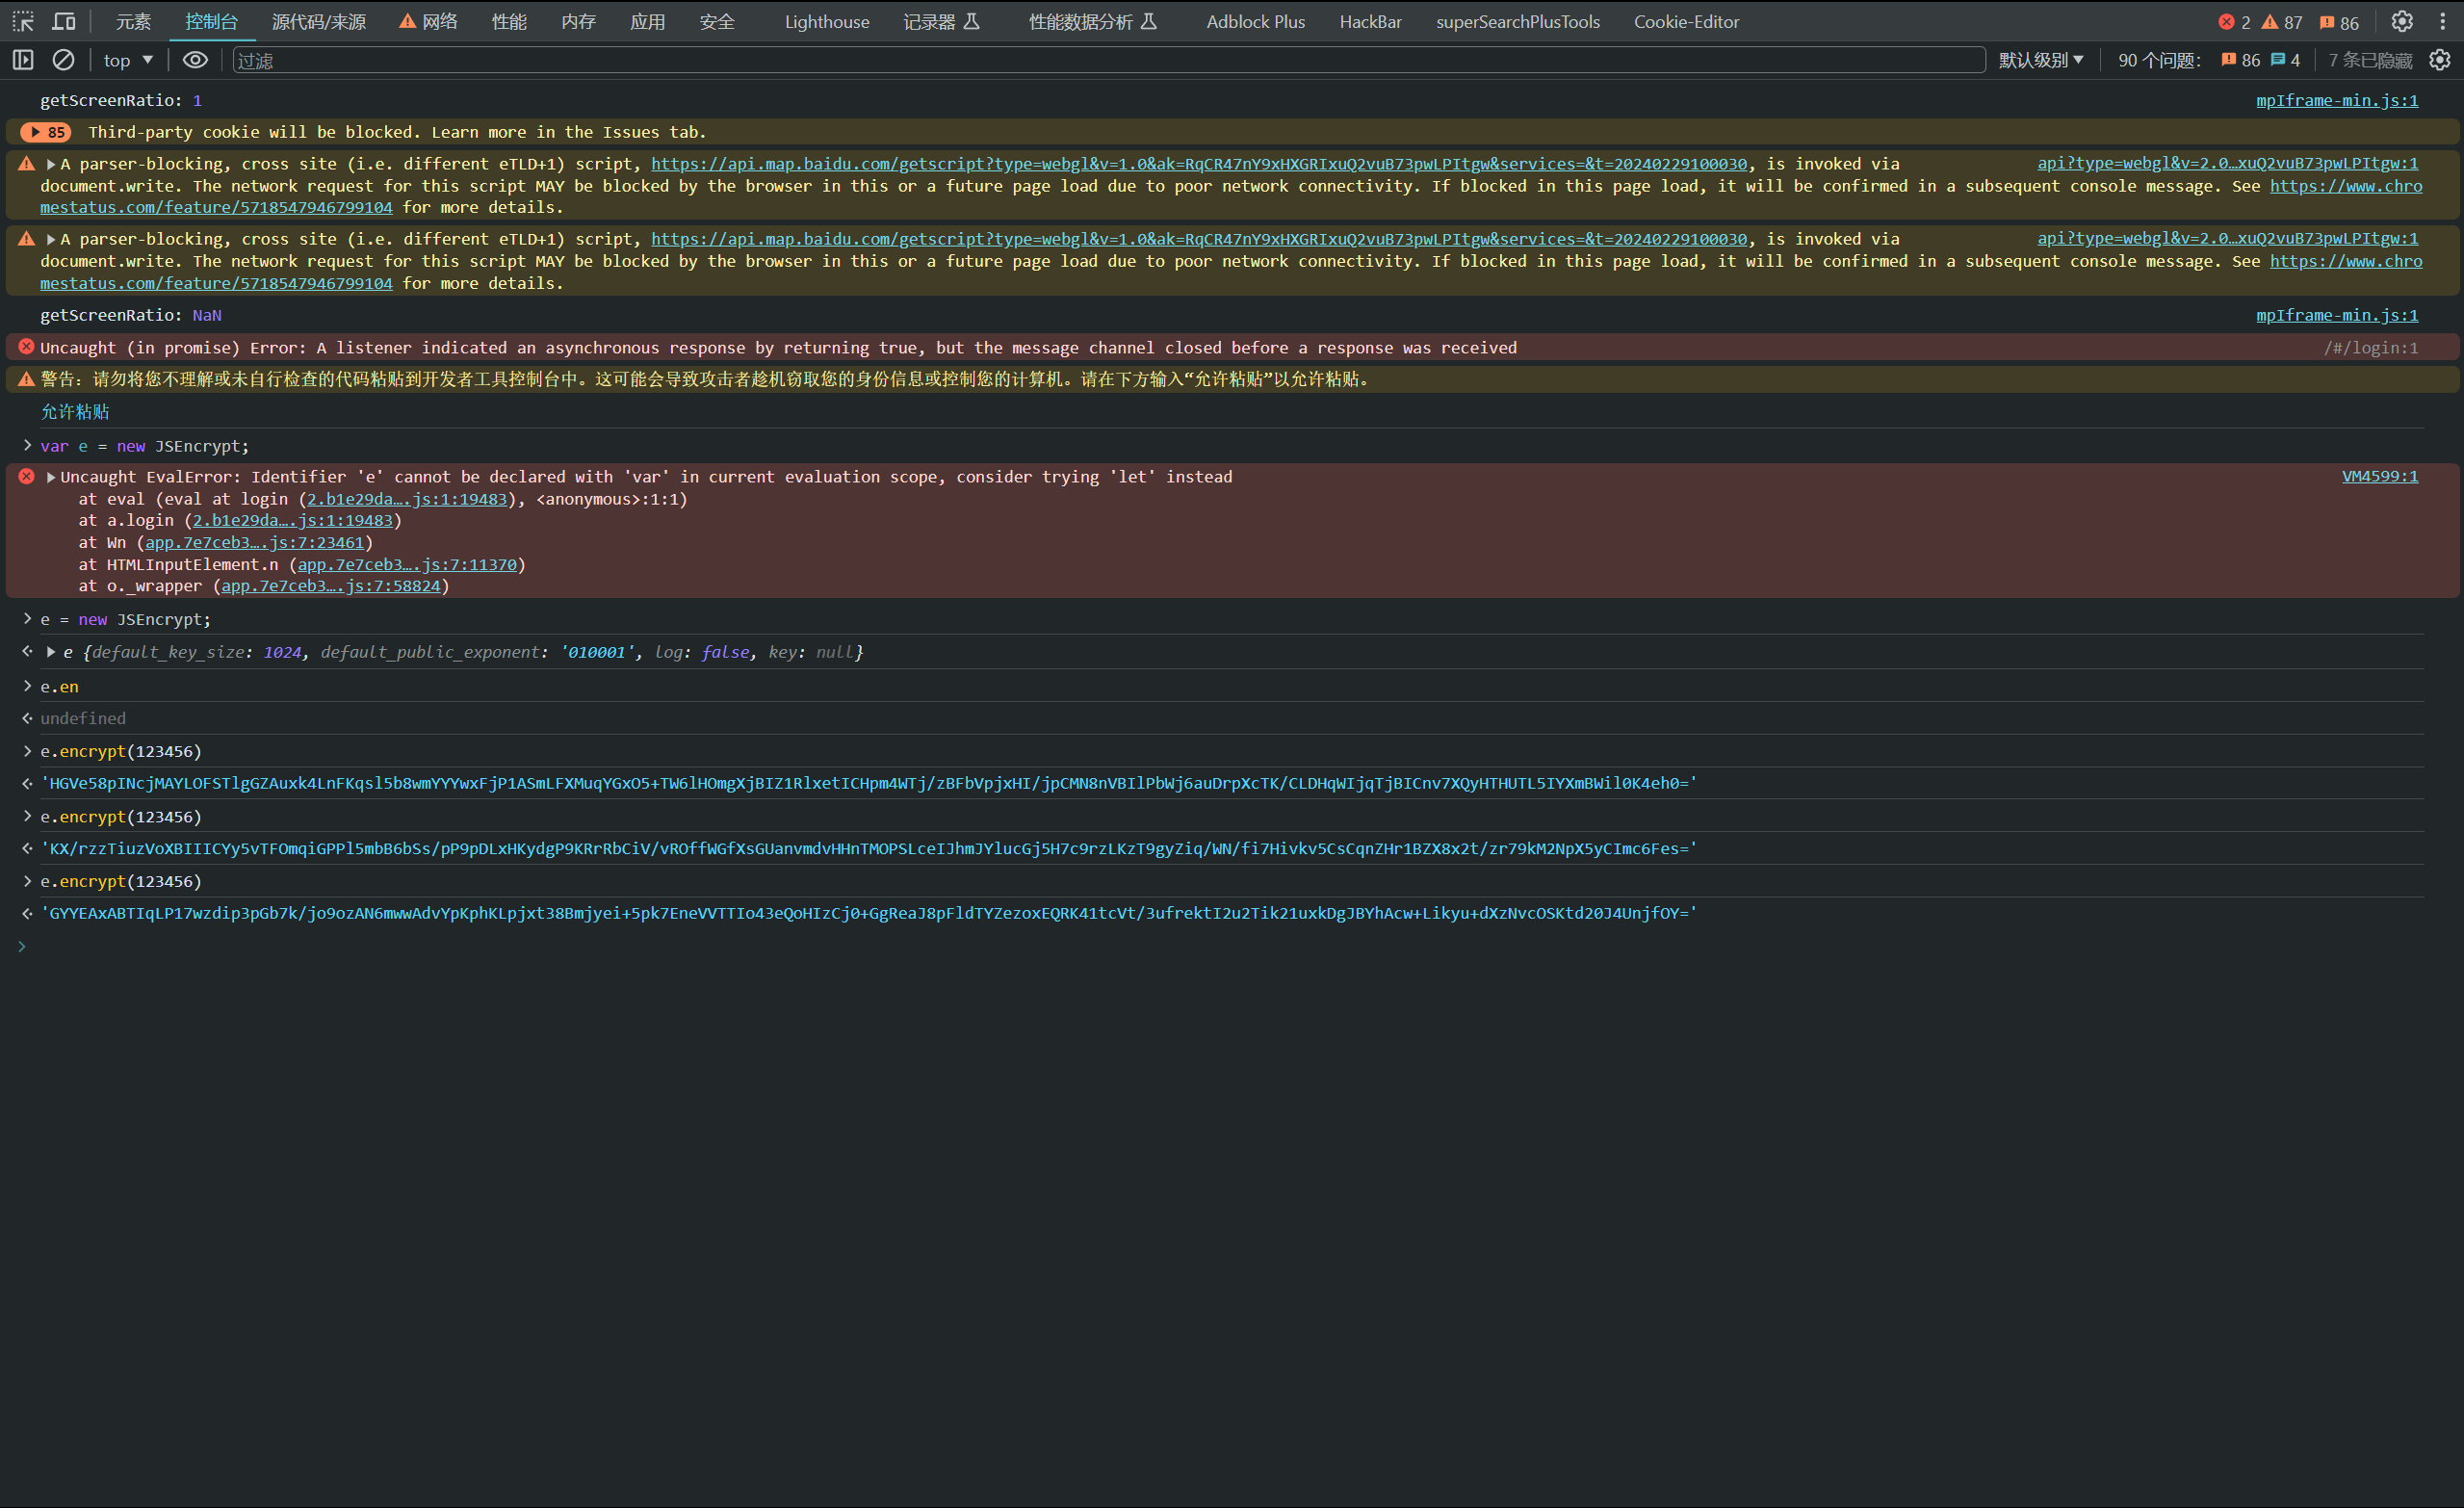This screenshot has height=1508, width=2464.
Task: Open the Adblock Plus tab
Action: pyautogui.click(x=1255, y=21)
